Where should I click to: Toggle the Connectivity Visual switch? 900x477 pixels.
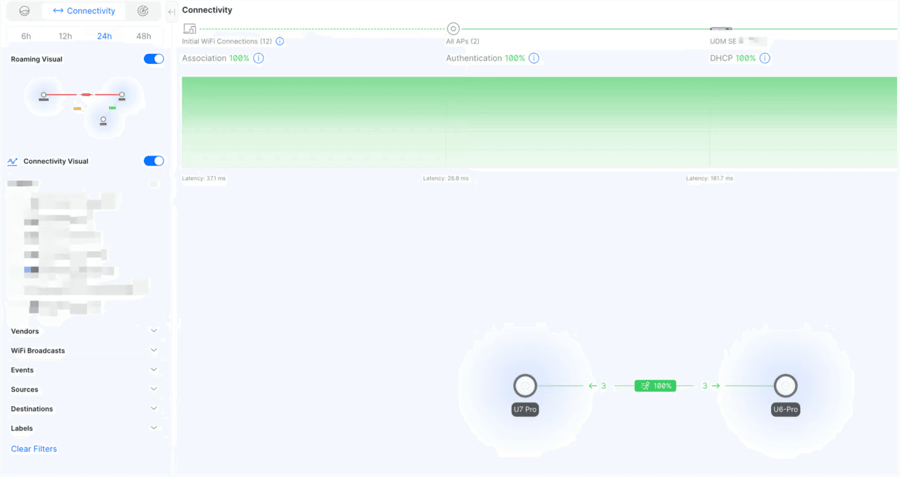coord(154,161)
